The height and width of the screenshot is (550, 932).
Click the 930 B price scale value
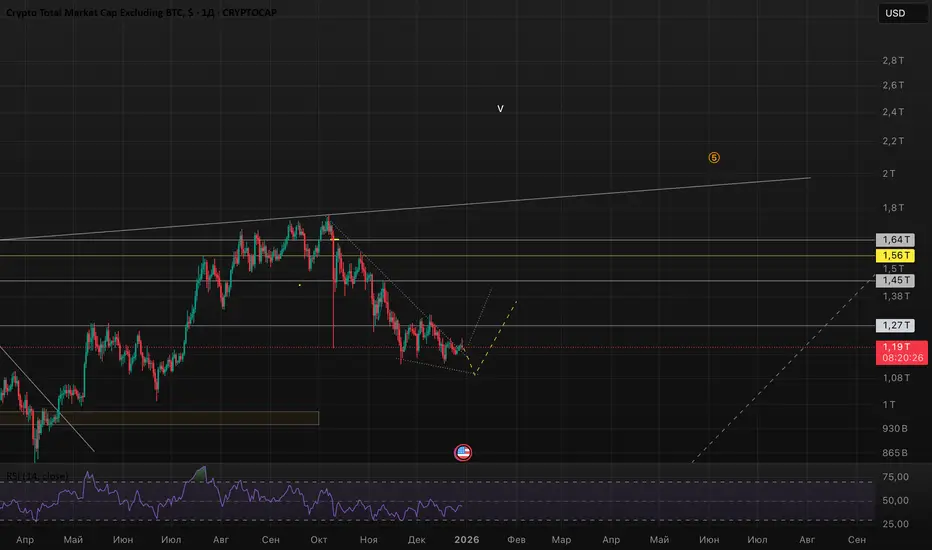coord(895,429)
